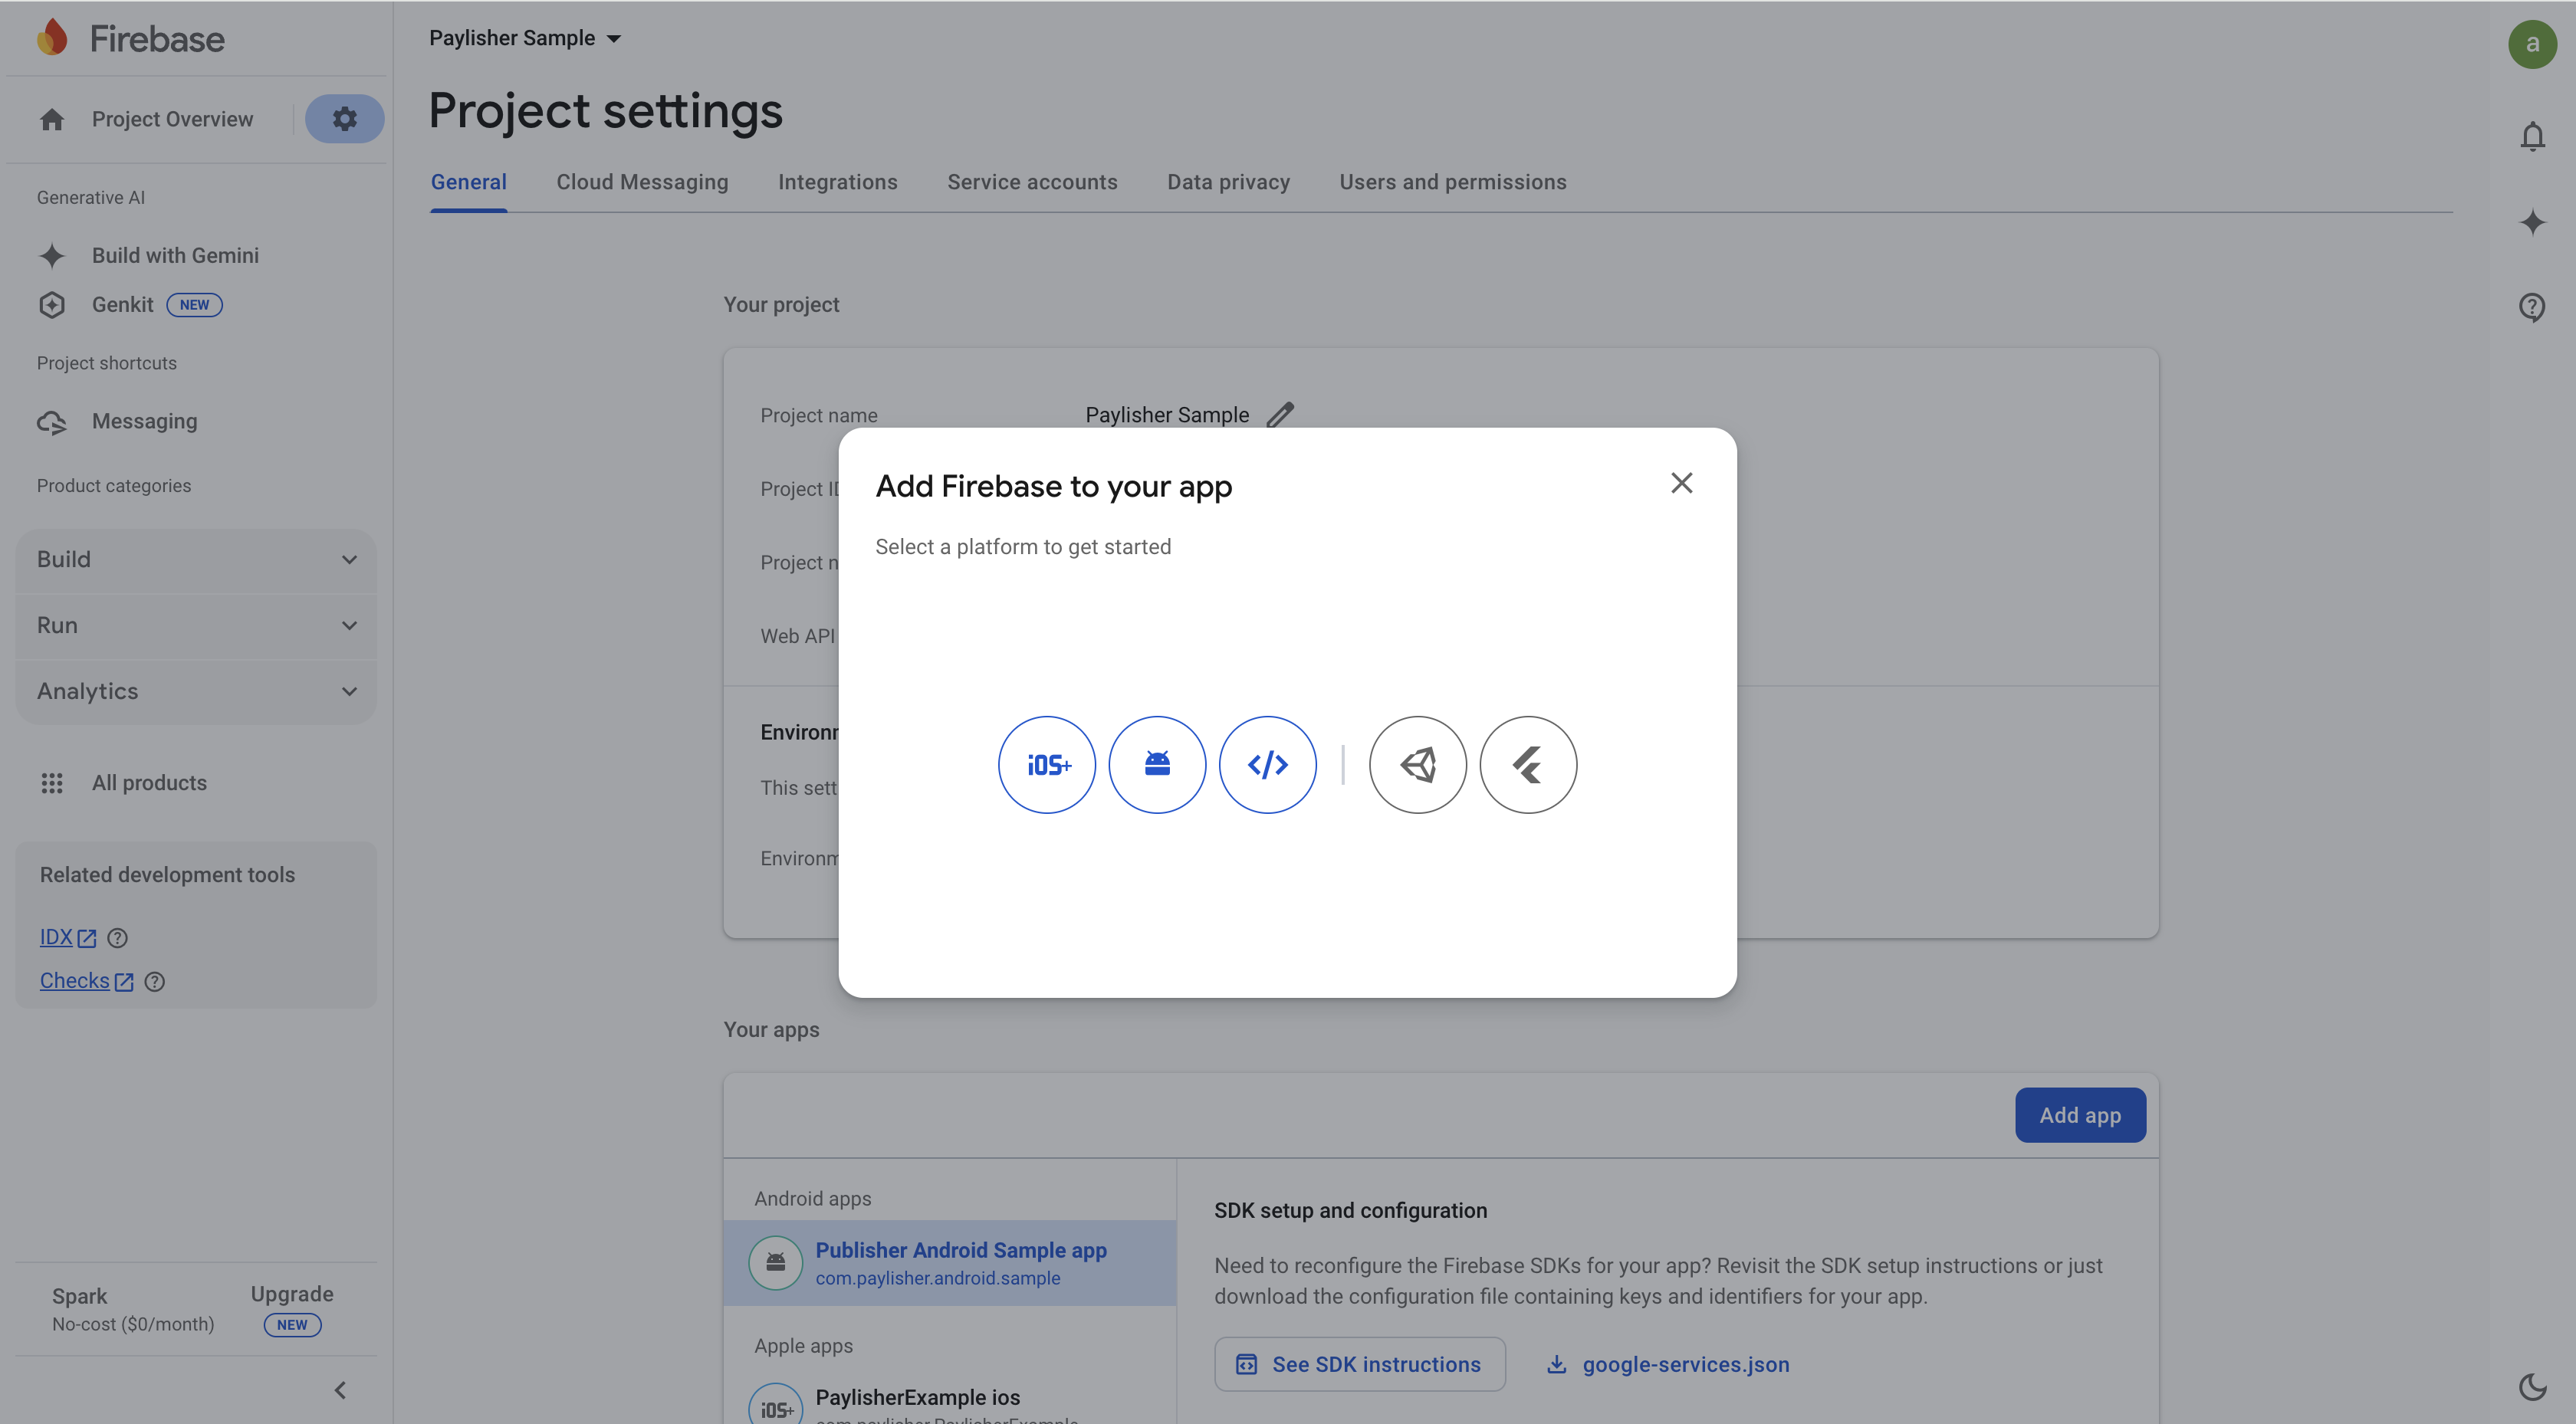
Task: Click the Android app avatar icon
Action: coord(775,1262)
